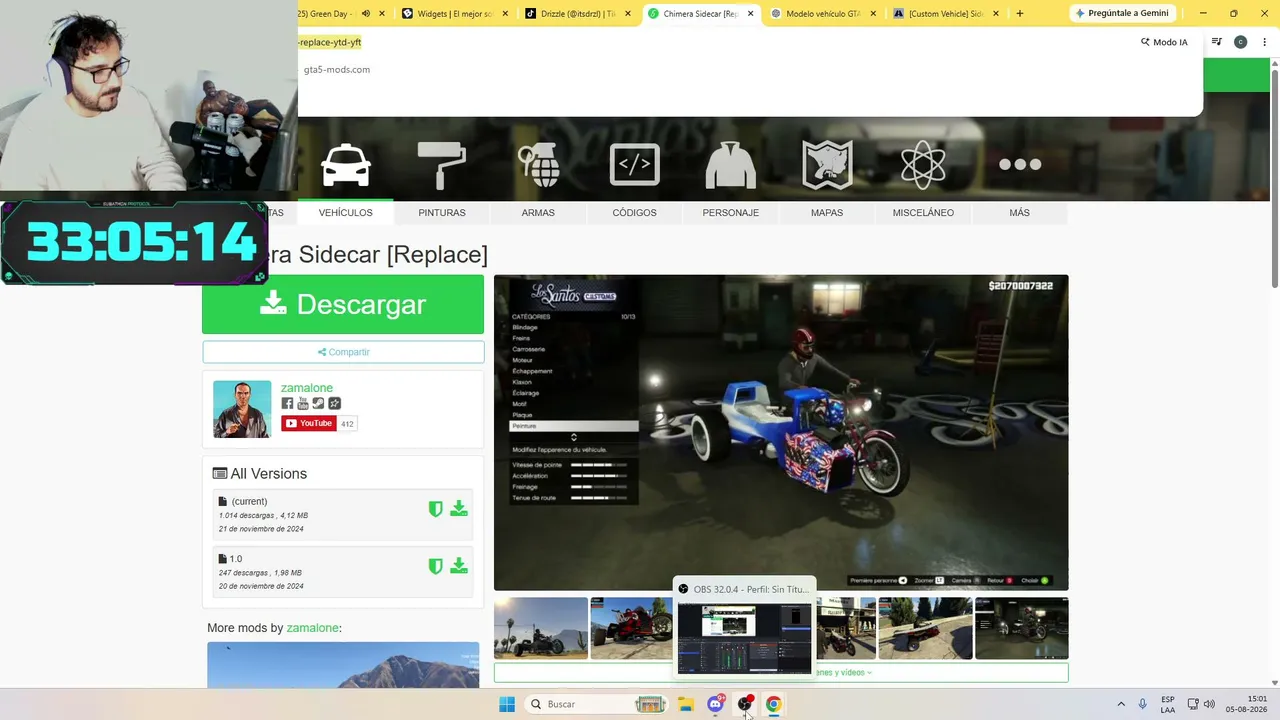The height and width of the screenshot is (720, 1280).
Task: Open the Chrome profile avatar
Action: tap(1240, 42)
